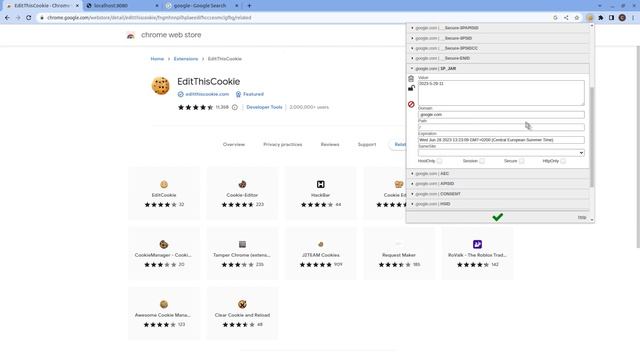Switch to the Google Search browser tab
This screenshot has width=640, height=360.
[x=202, y=6]
